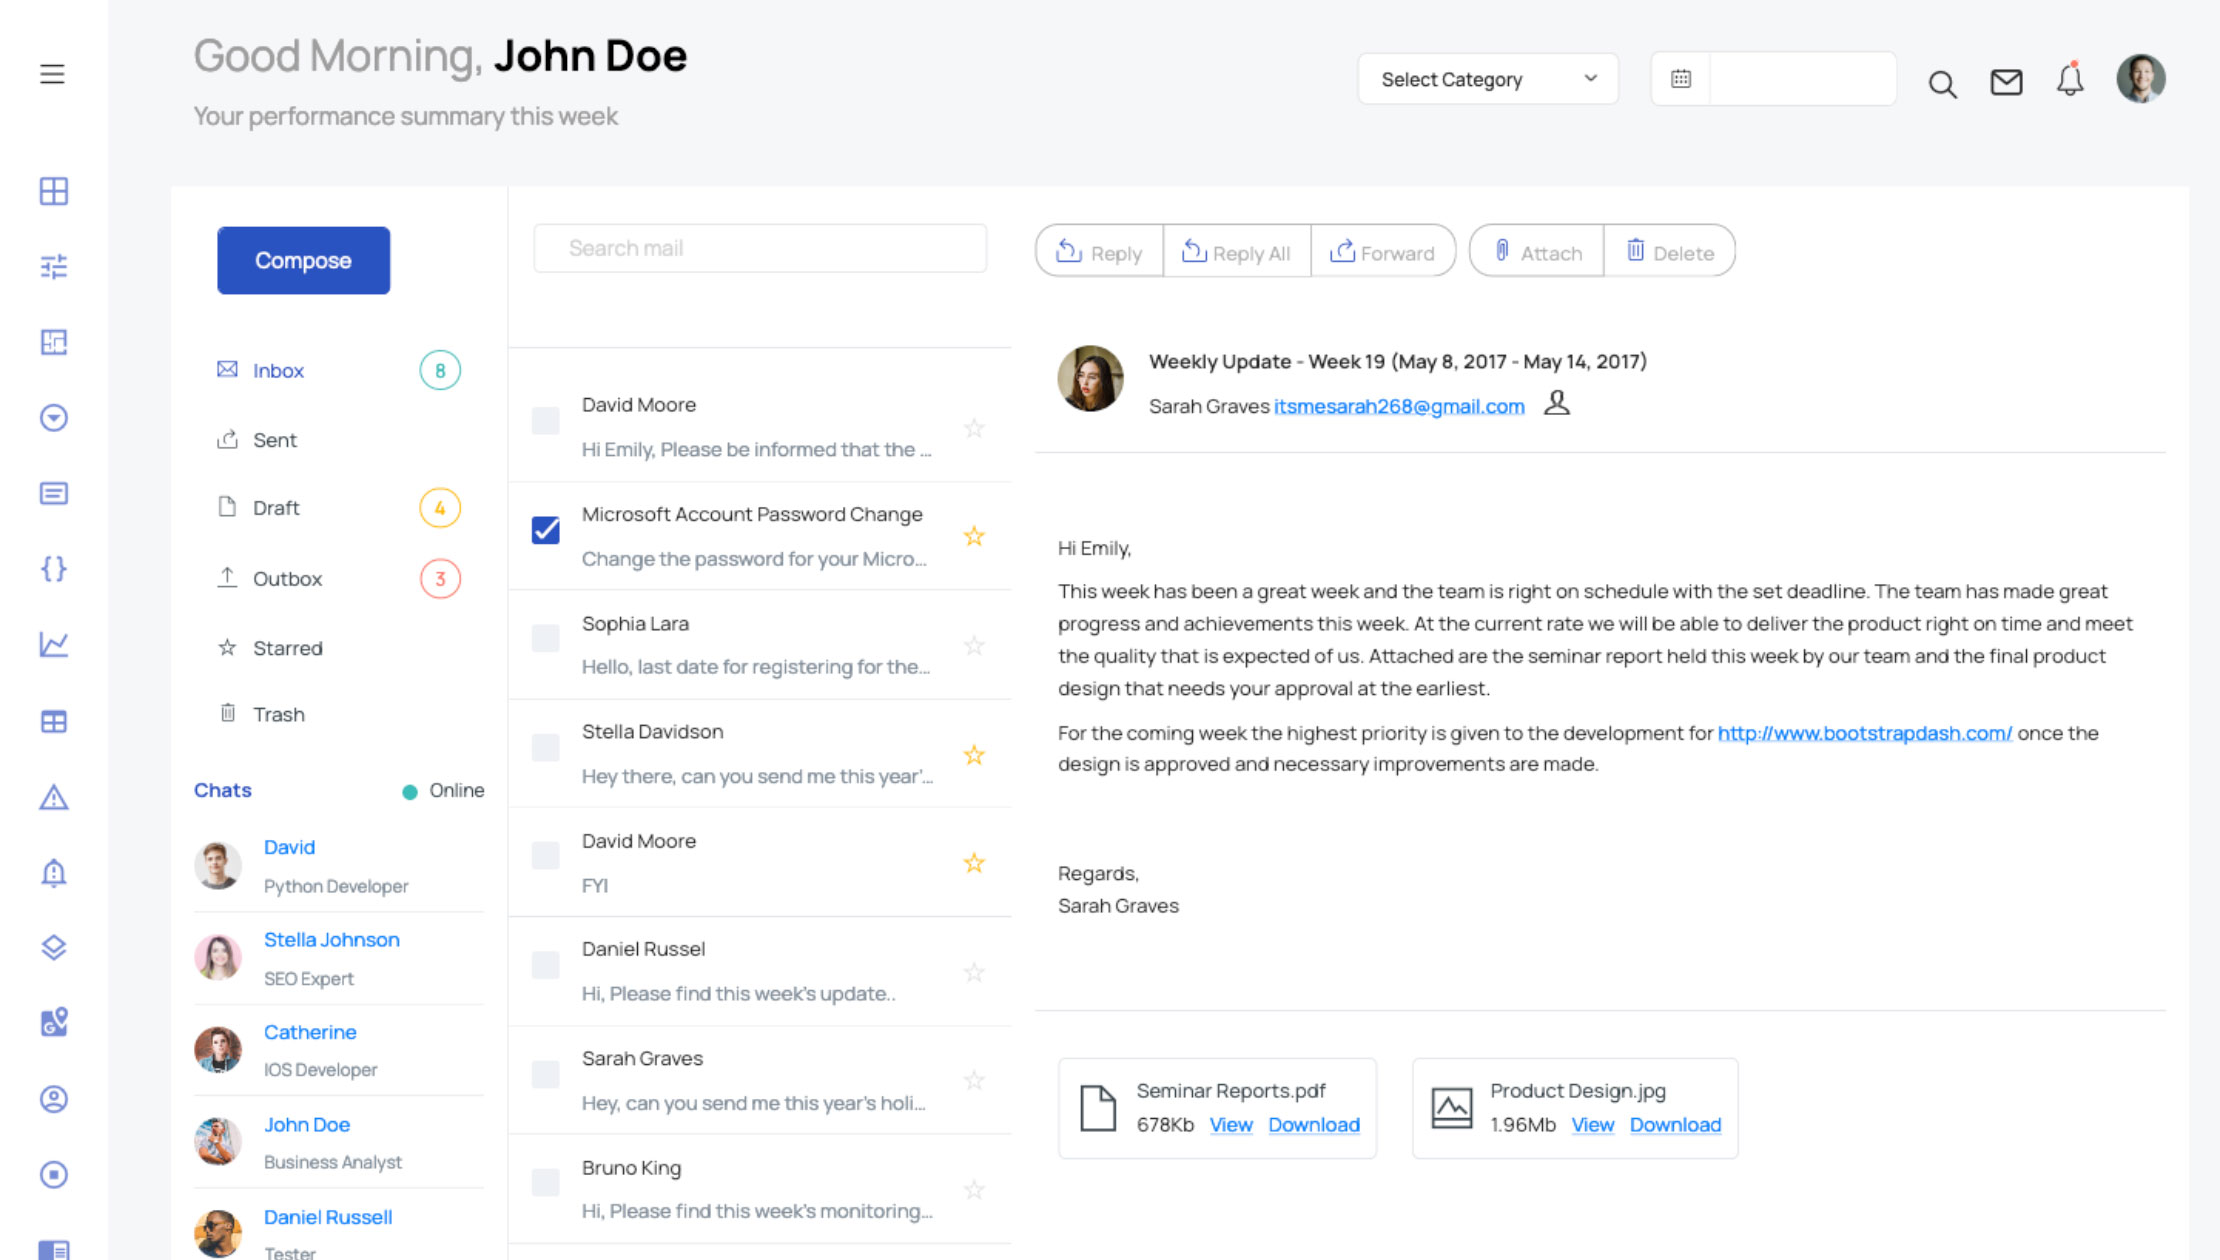Click the sliders settings icon in sidebar
Viewport: 2220px width, 1260px height.
[54, 266]
